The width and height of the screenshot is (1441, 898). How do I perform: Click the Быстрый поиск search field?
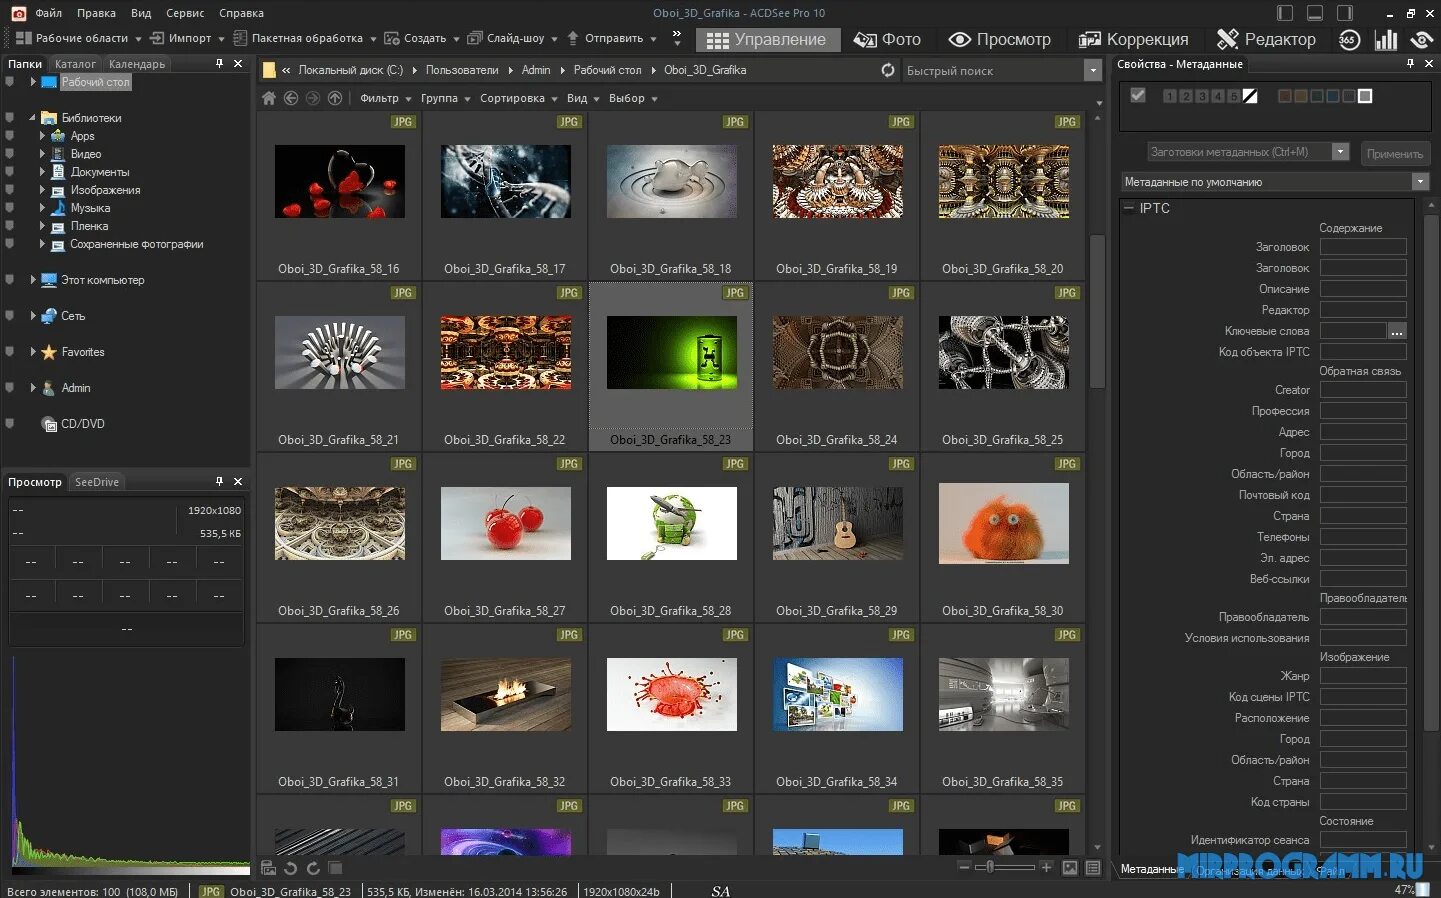993,71
